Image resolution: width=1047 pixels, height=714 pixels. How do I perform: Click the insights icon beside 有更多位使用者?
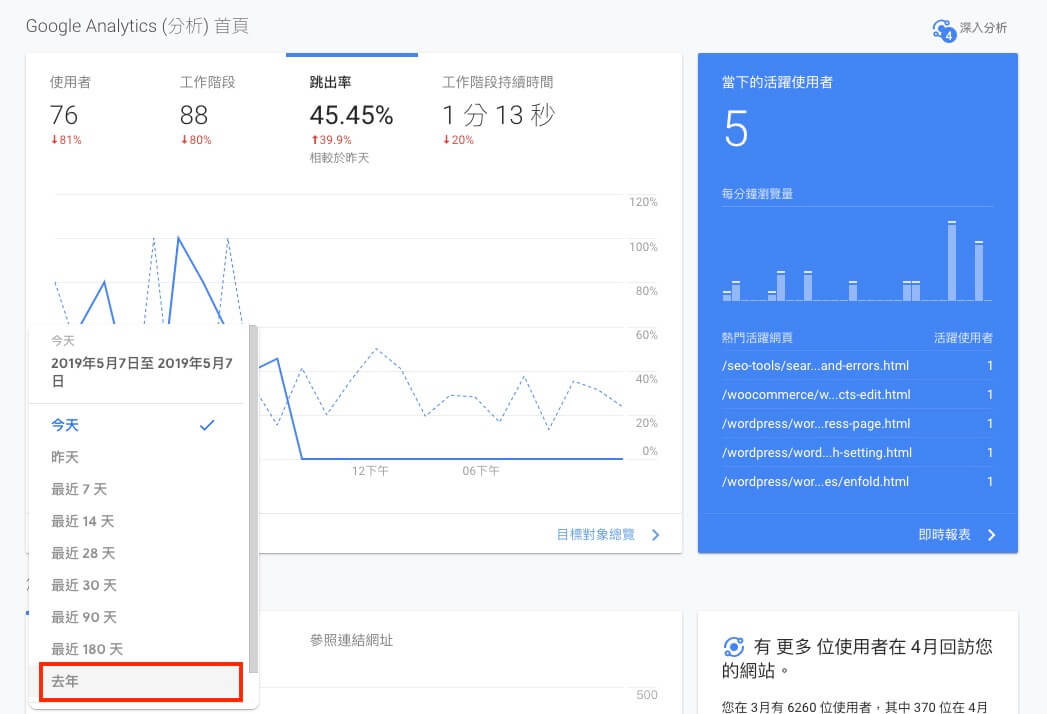pyautogui.click(x=734, y=647)
